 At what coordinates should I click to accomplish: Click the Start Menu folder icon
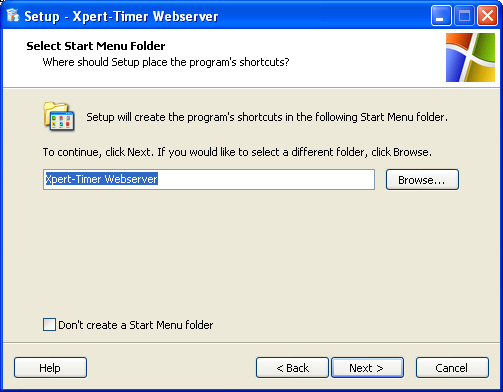[59, 116]
